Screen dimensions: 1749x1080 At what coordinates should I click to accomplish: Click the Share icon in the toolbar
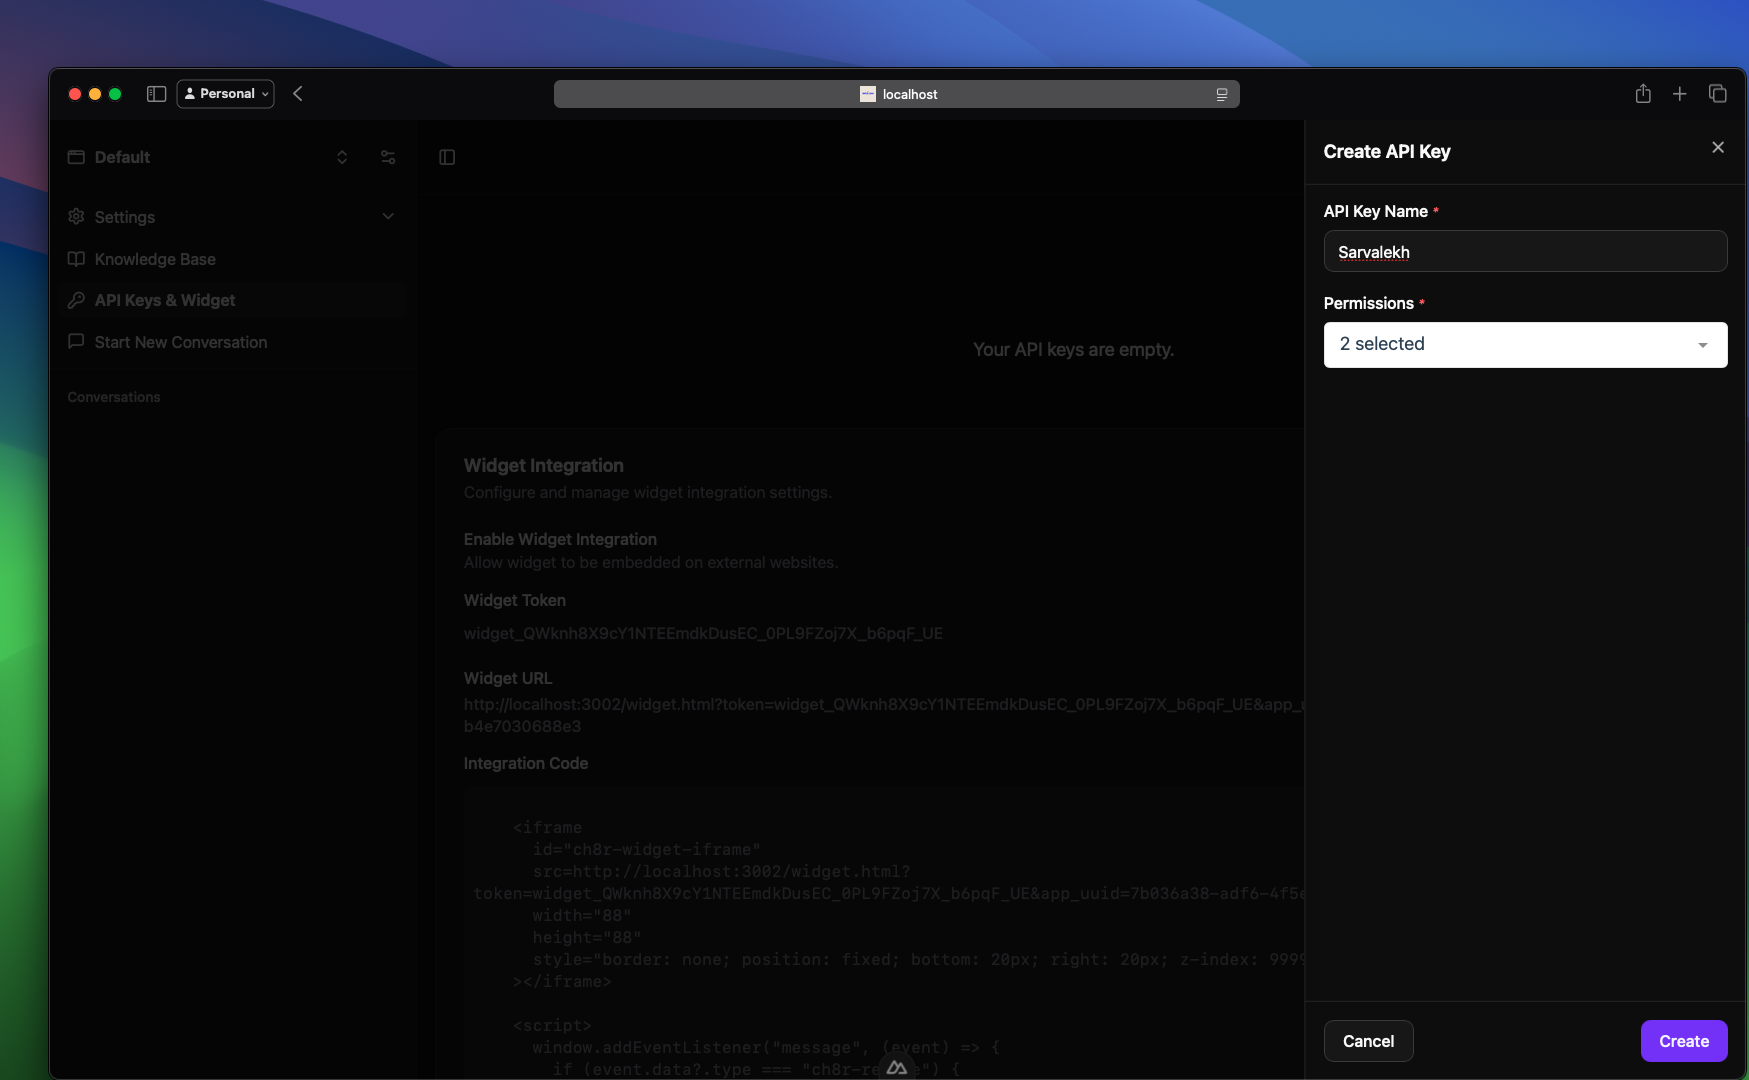coord(1643,94)
